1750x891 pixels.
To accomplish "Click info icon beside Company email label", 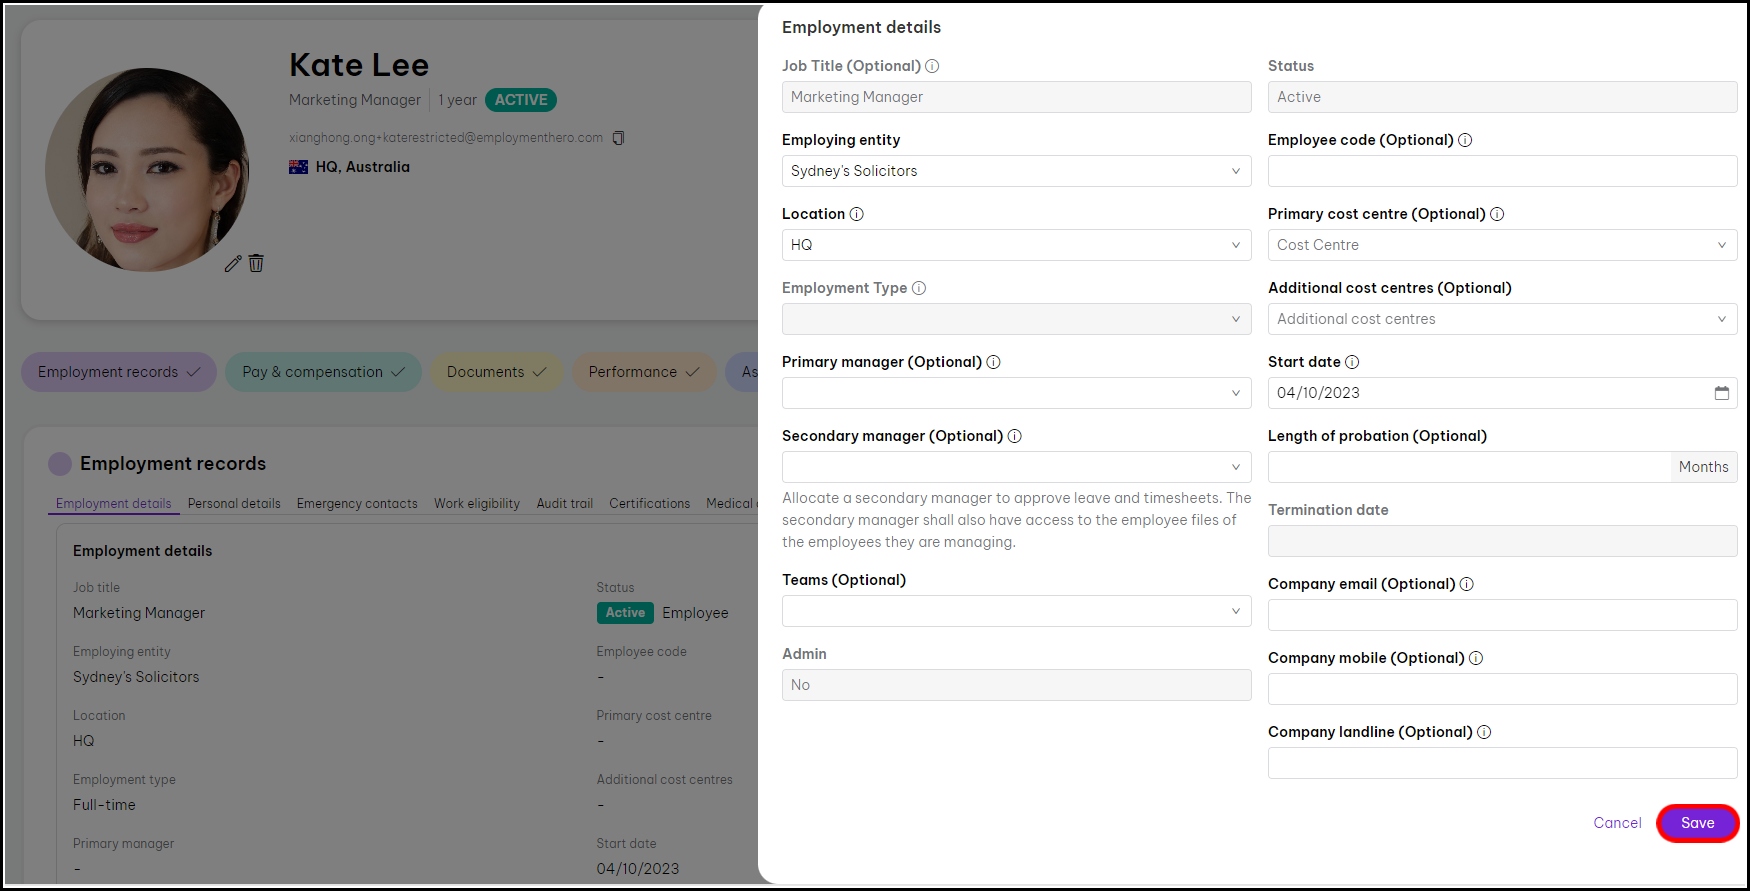I will [x=1467, y=584].
